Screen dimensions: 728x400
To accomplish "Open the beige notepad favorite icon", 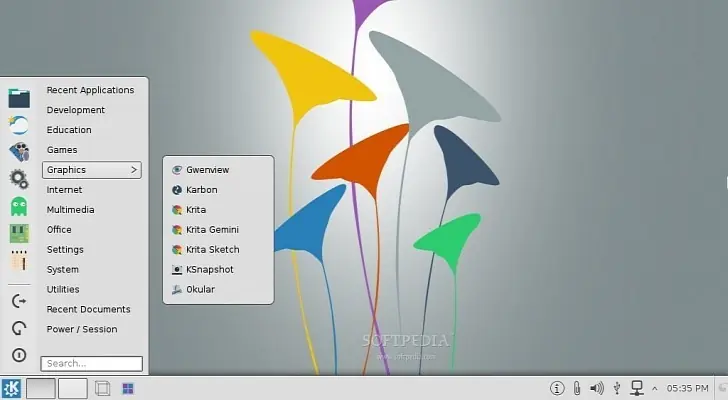I will click(19, 260).
